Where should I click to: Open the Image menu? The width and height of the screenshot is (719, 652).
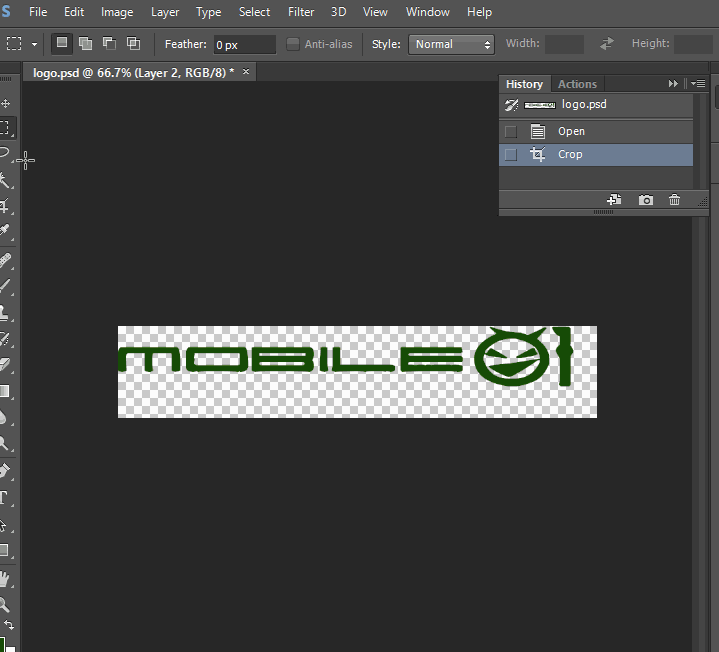pos(117,12)
